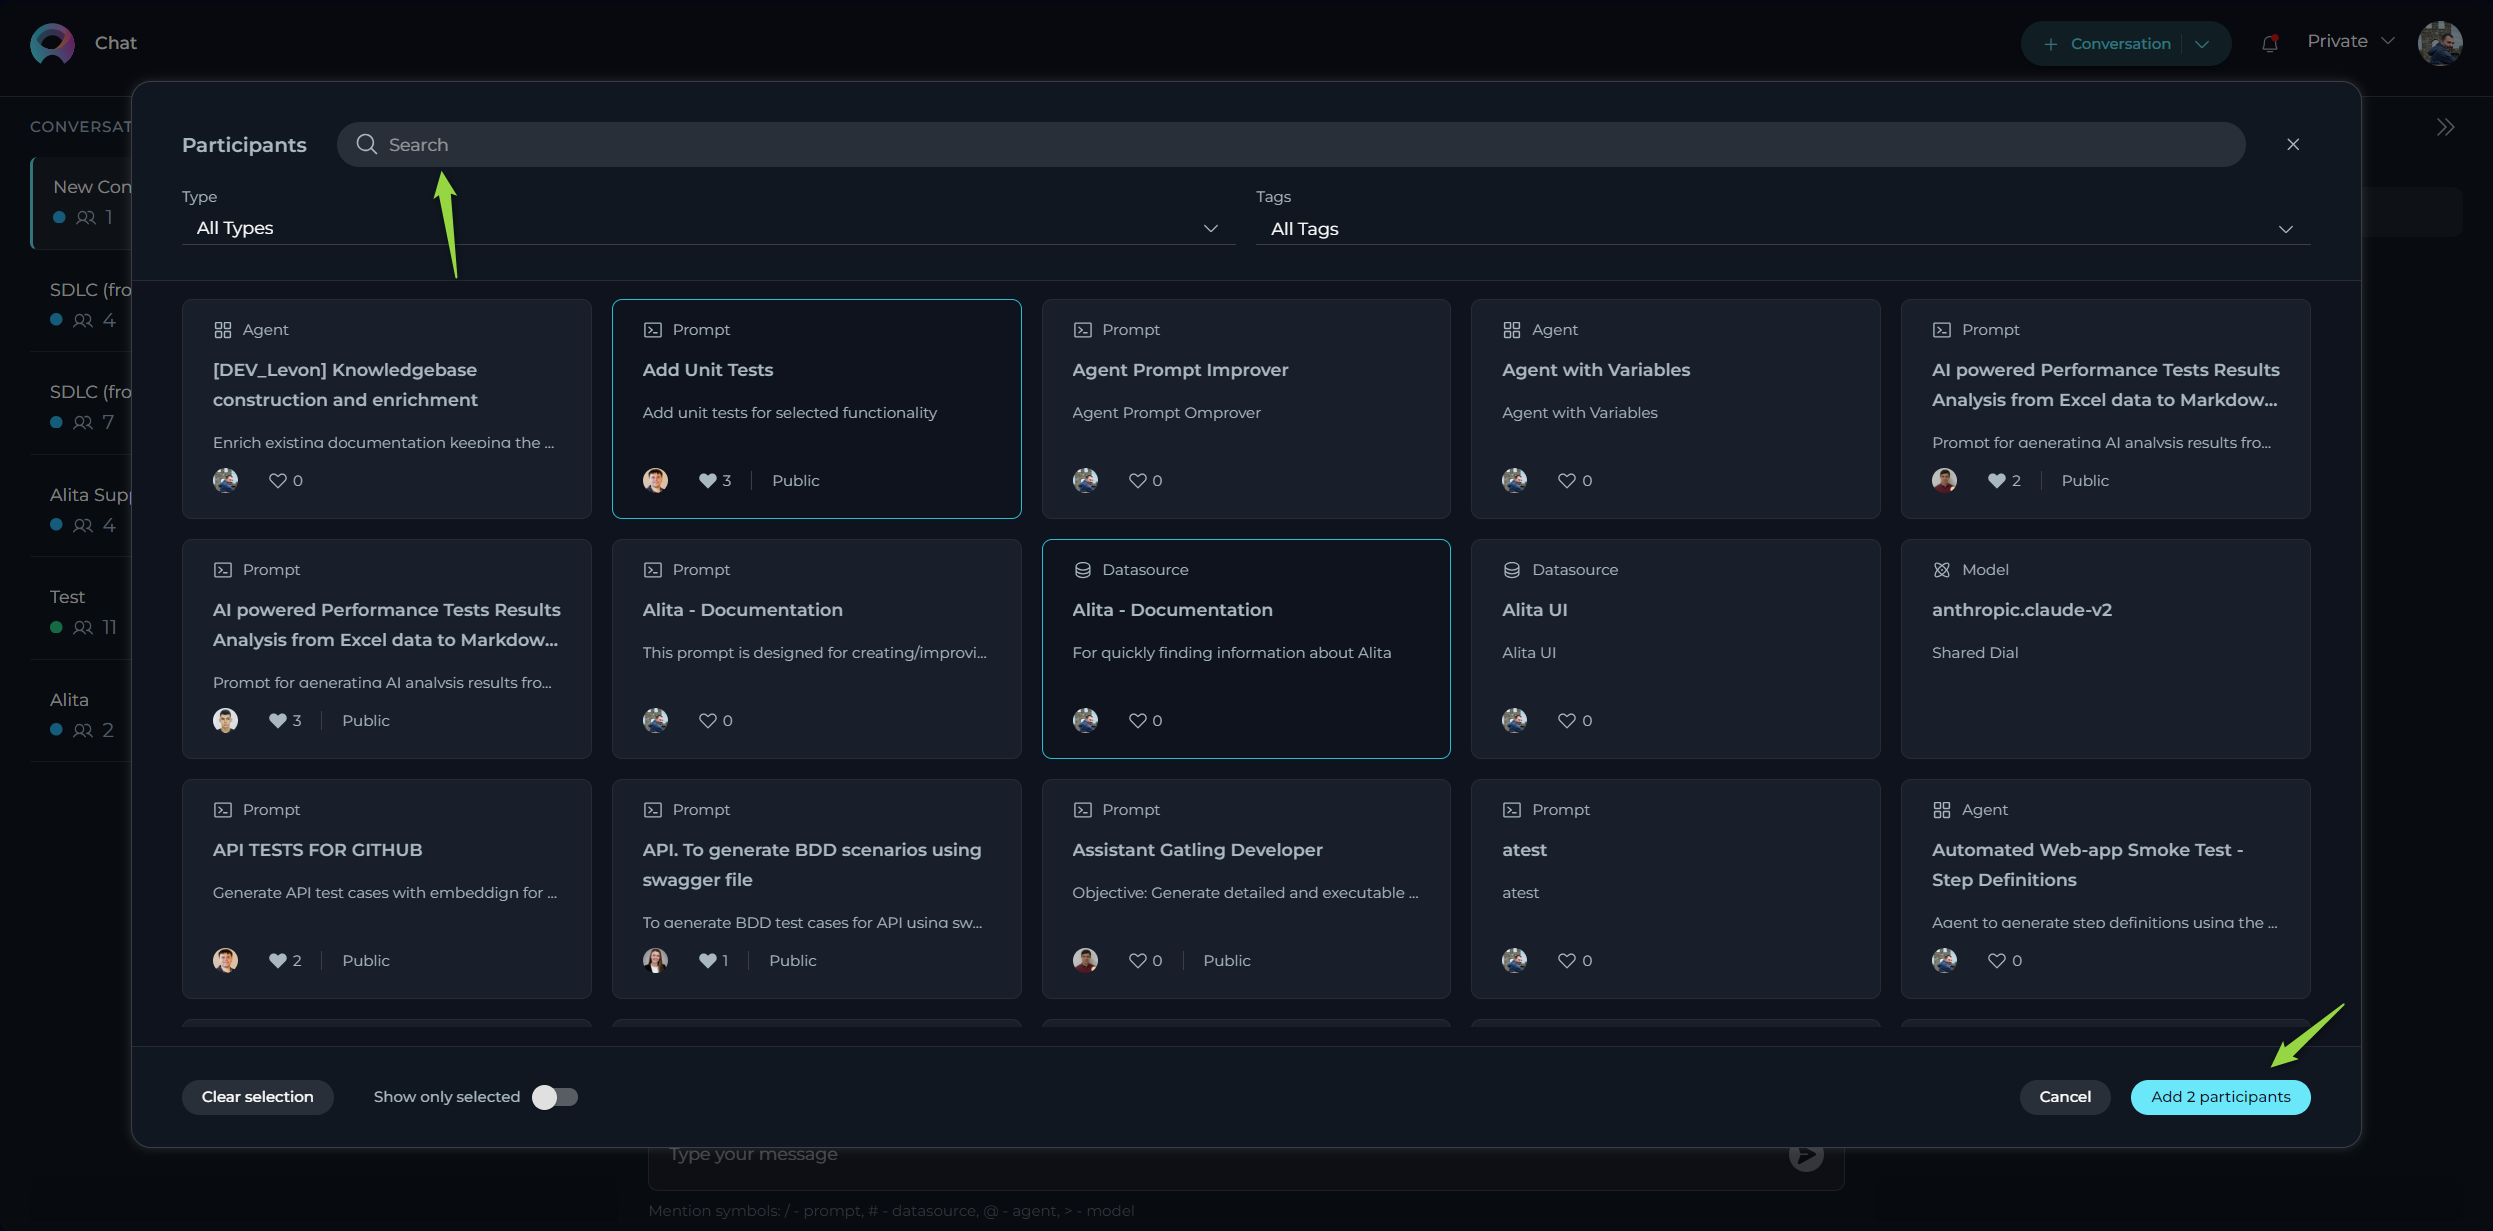Collapse the right side panel arrows
This screenshot has height=1231, width=2493.
pyautogui.click(x=2445, y=127)
